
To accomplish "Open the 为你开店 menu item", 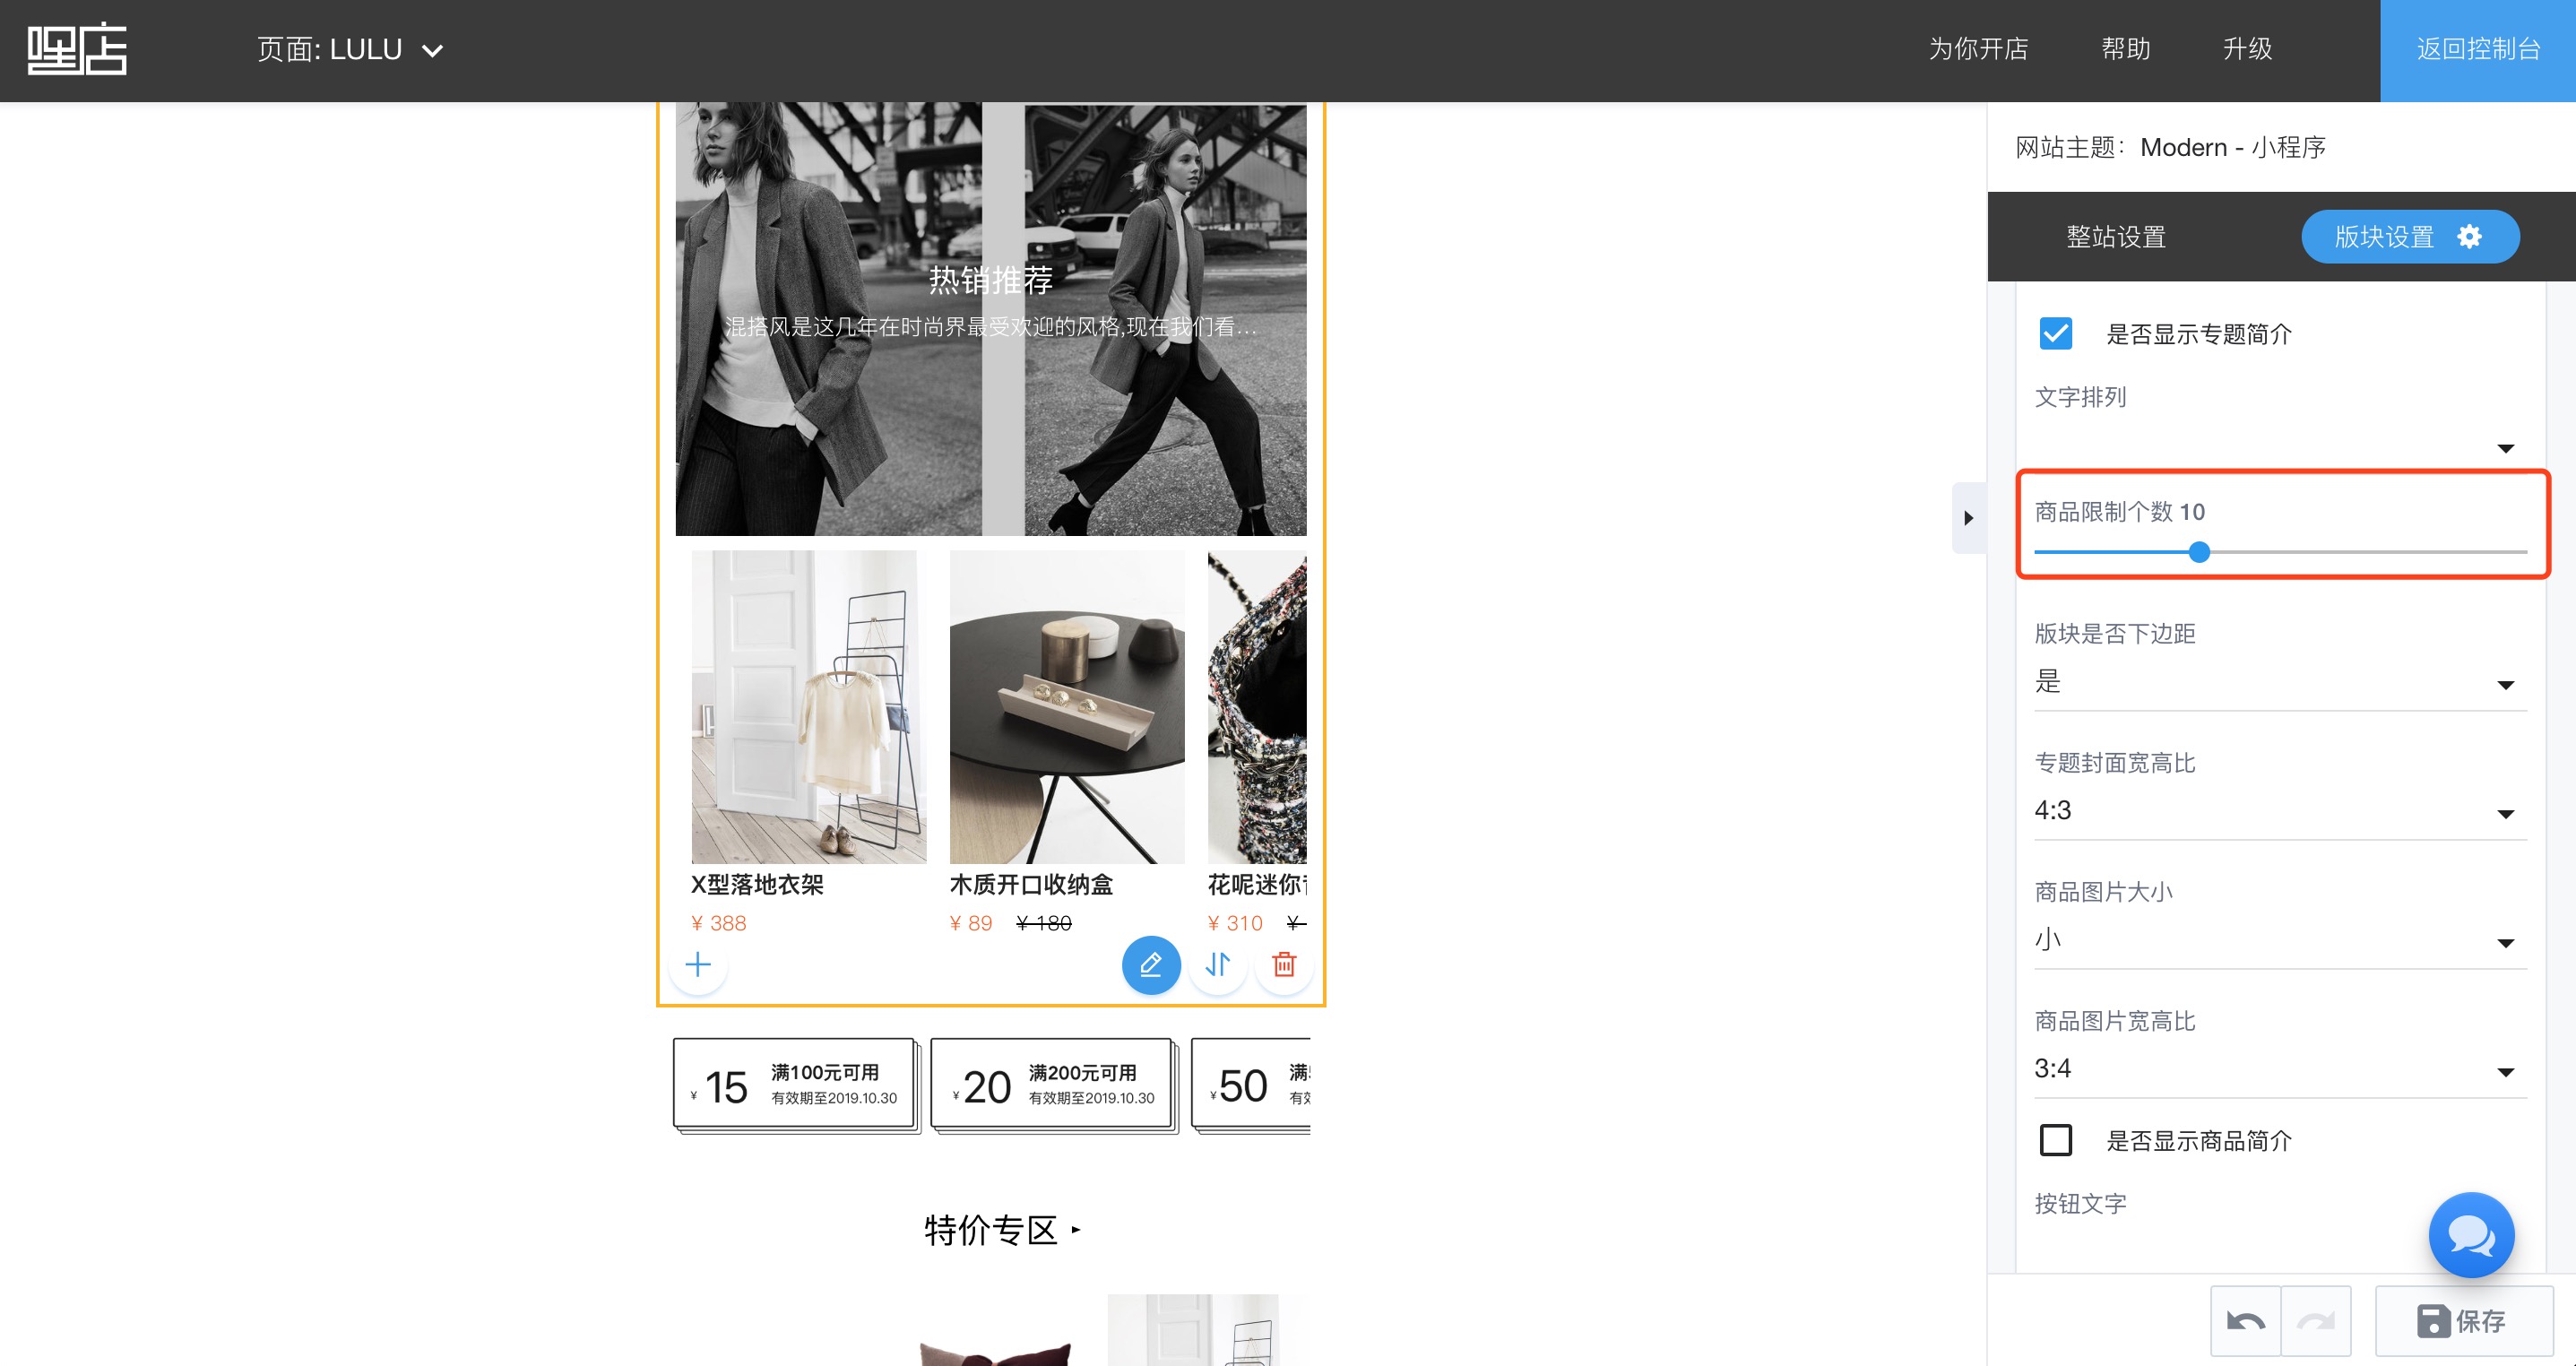I will pyautogui.click(x=1978, y=49).
